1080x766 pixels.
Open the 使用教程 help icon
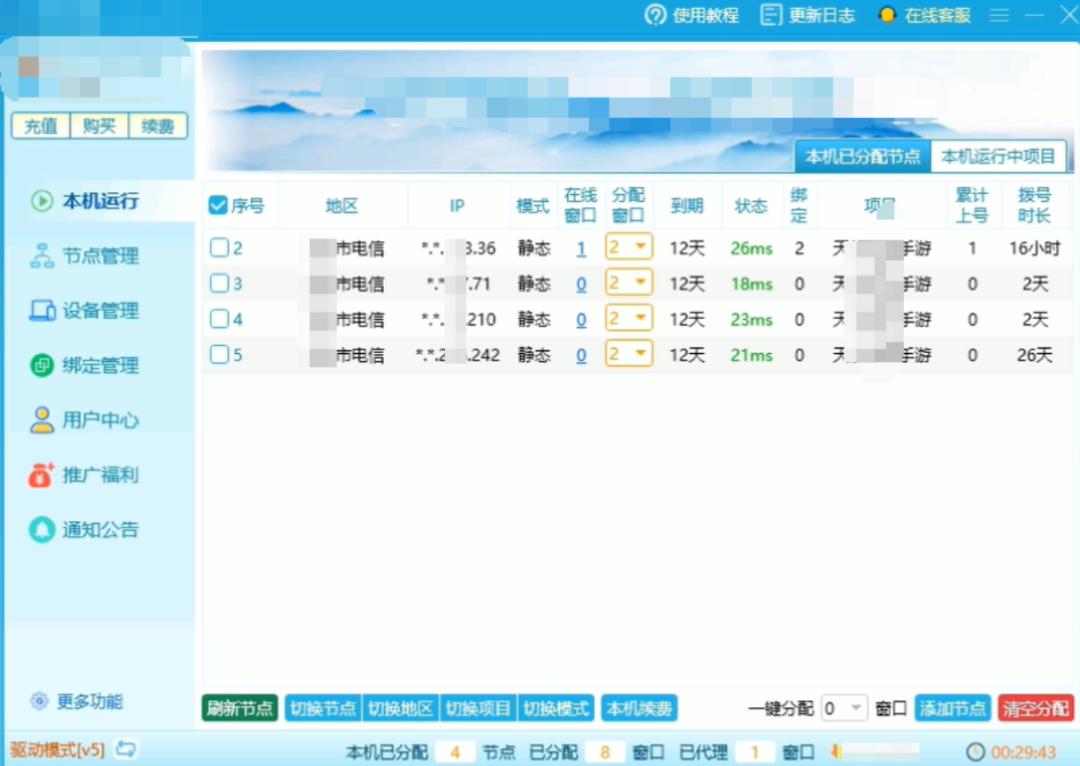pyautogui.click(x=655, y=14)
